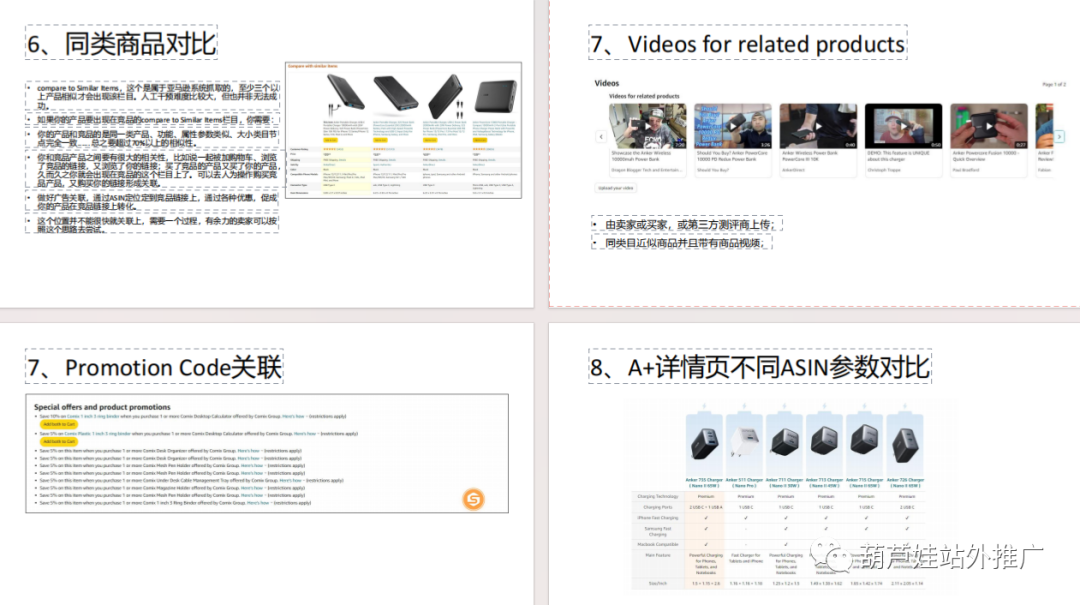Click the white Anker 511 Charger product image
Screen dimensions: 1080x605
coord(744,443)
